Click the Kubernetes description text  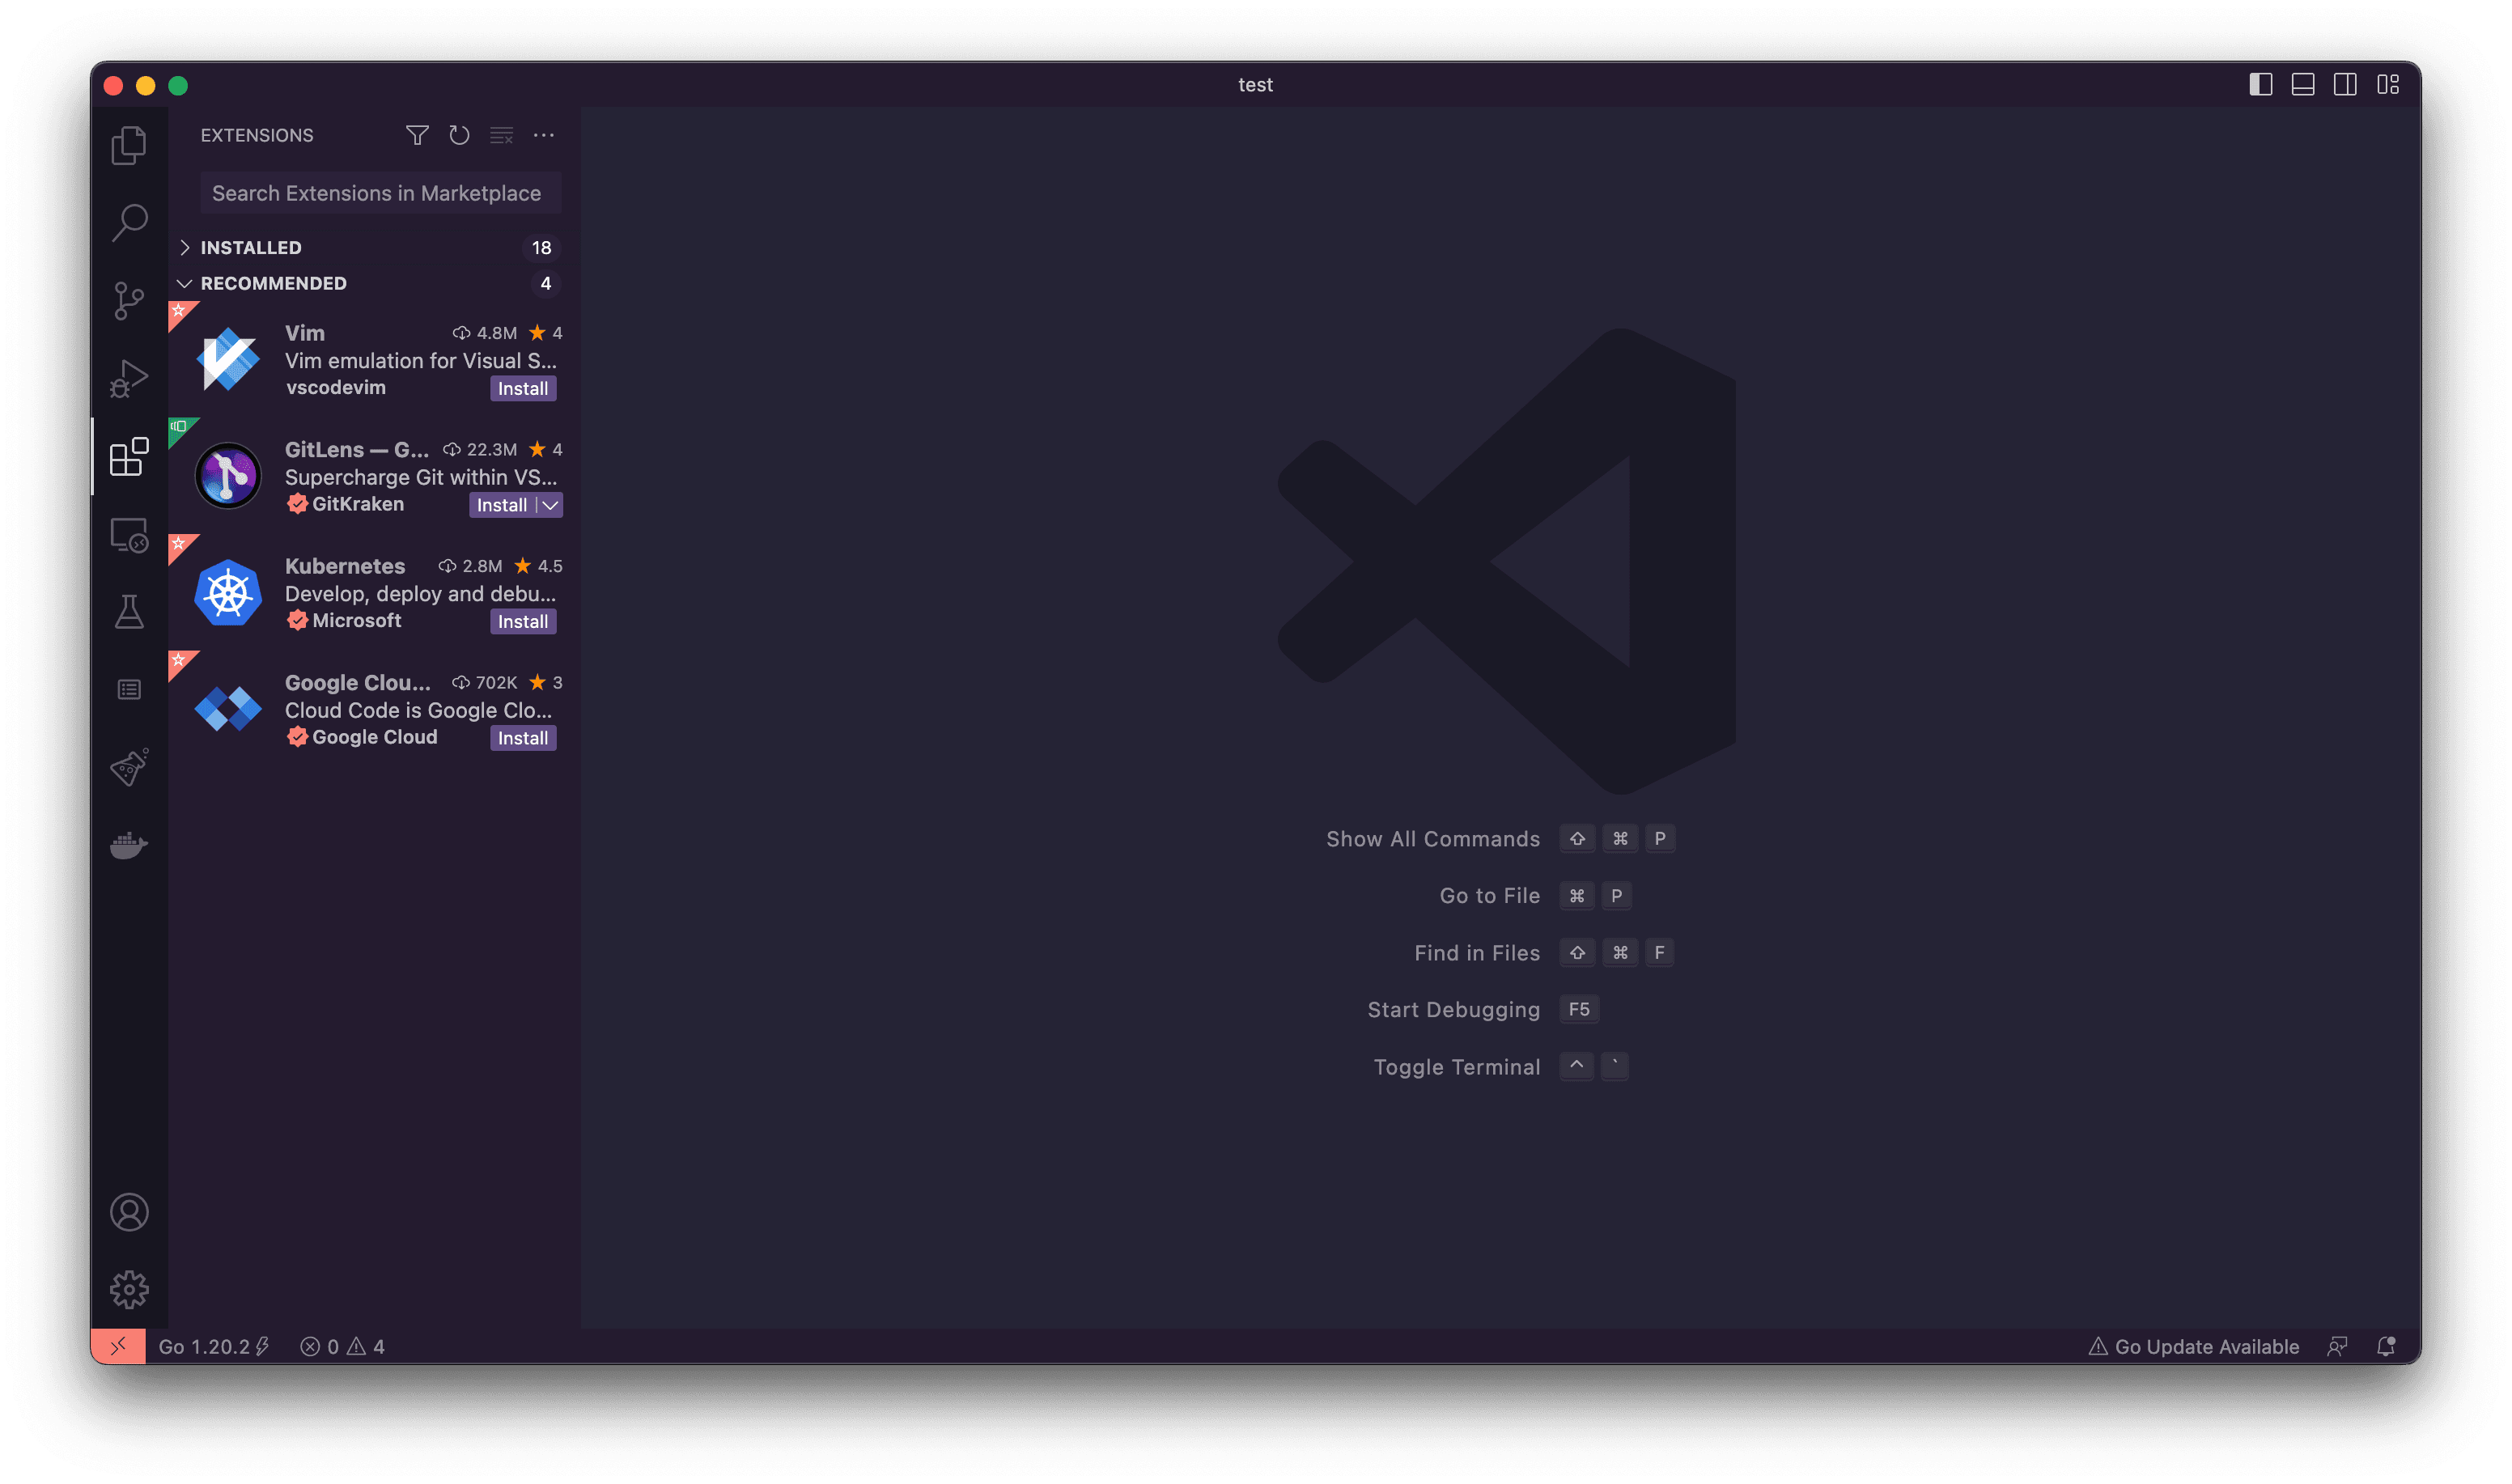420,594
